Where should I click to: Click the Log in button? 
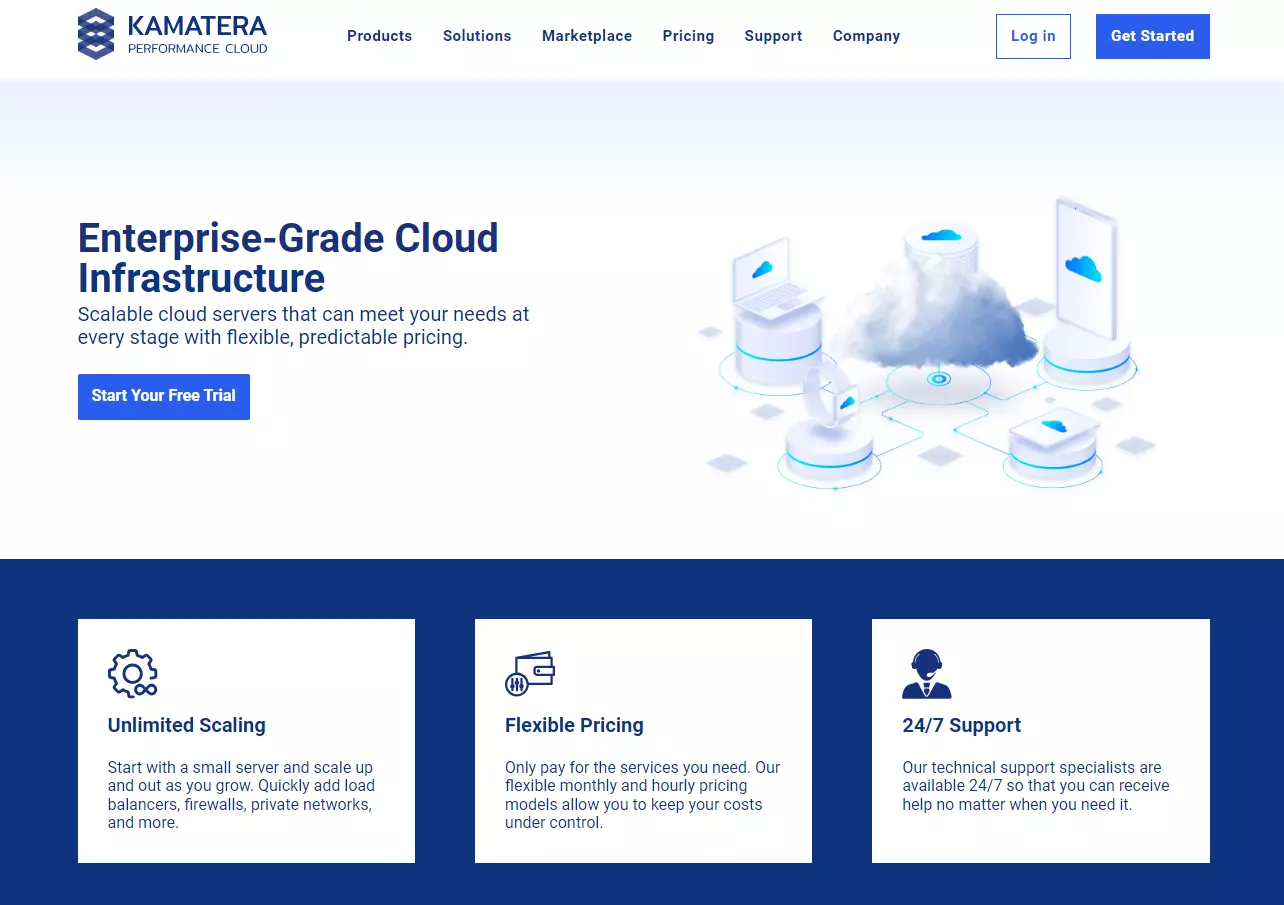(1033, 36)
